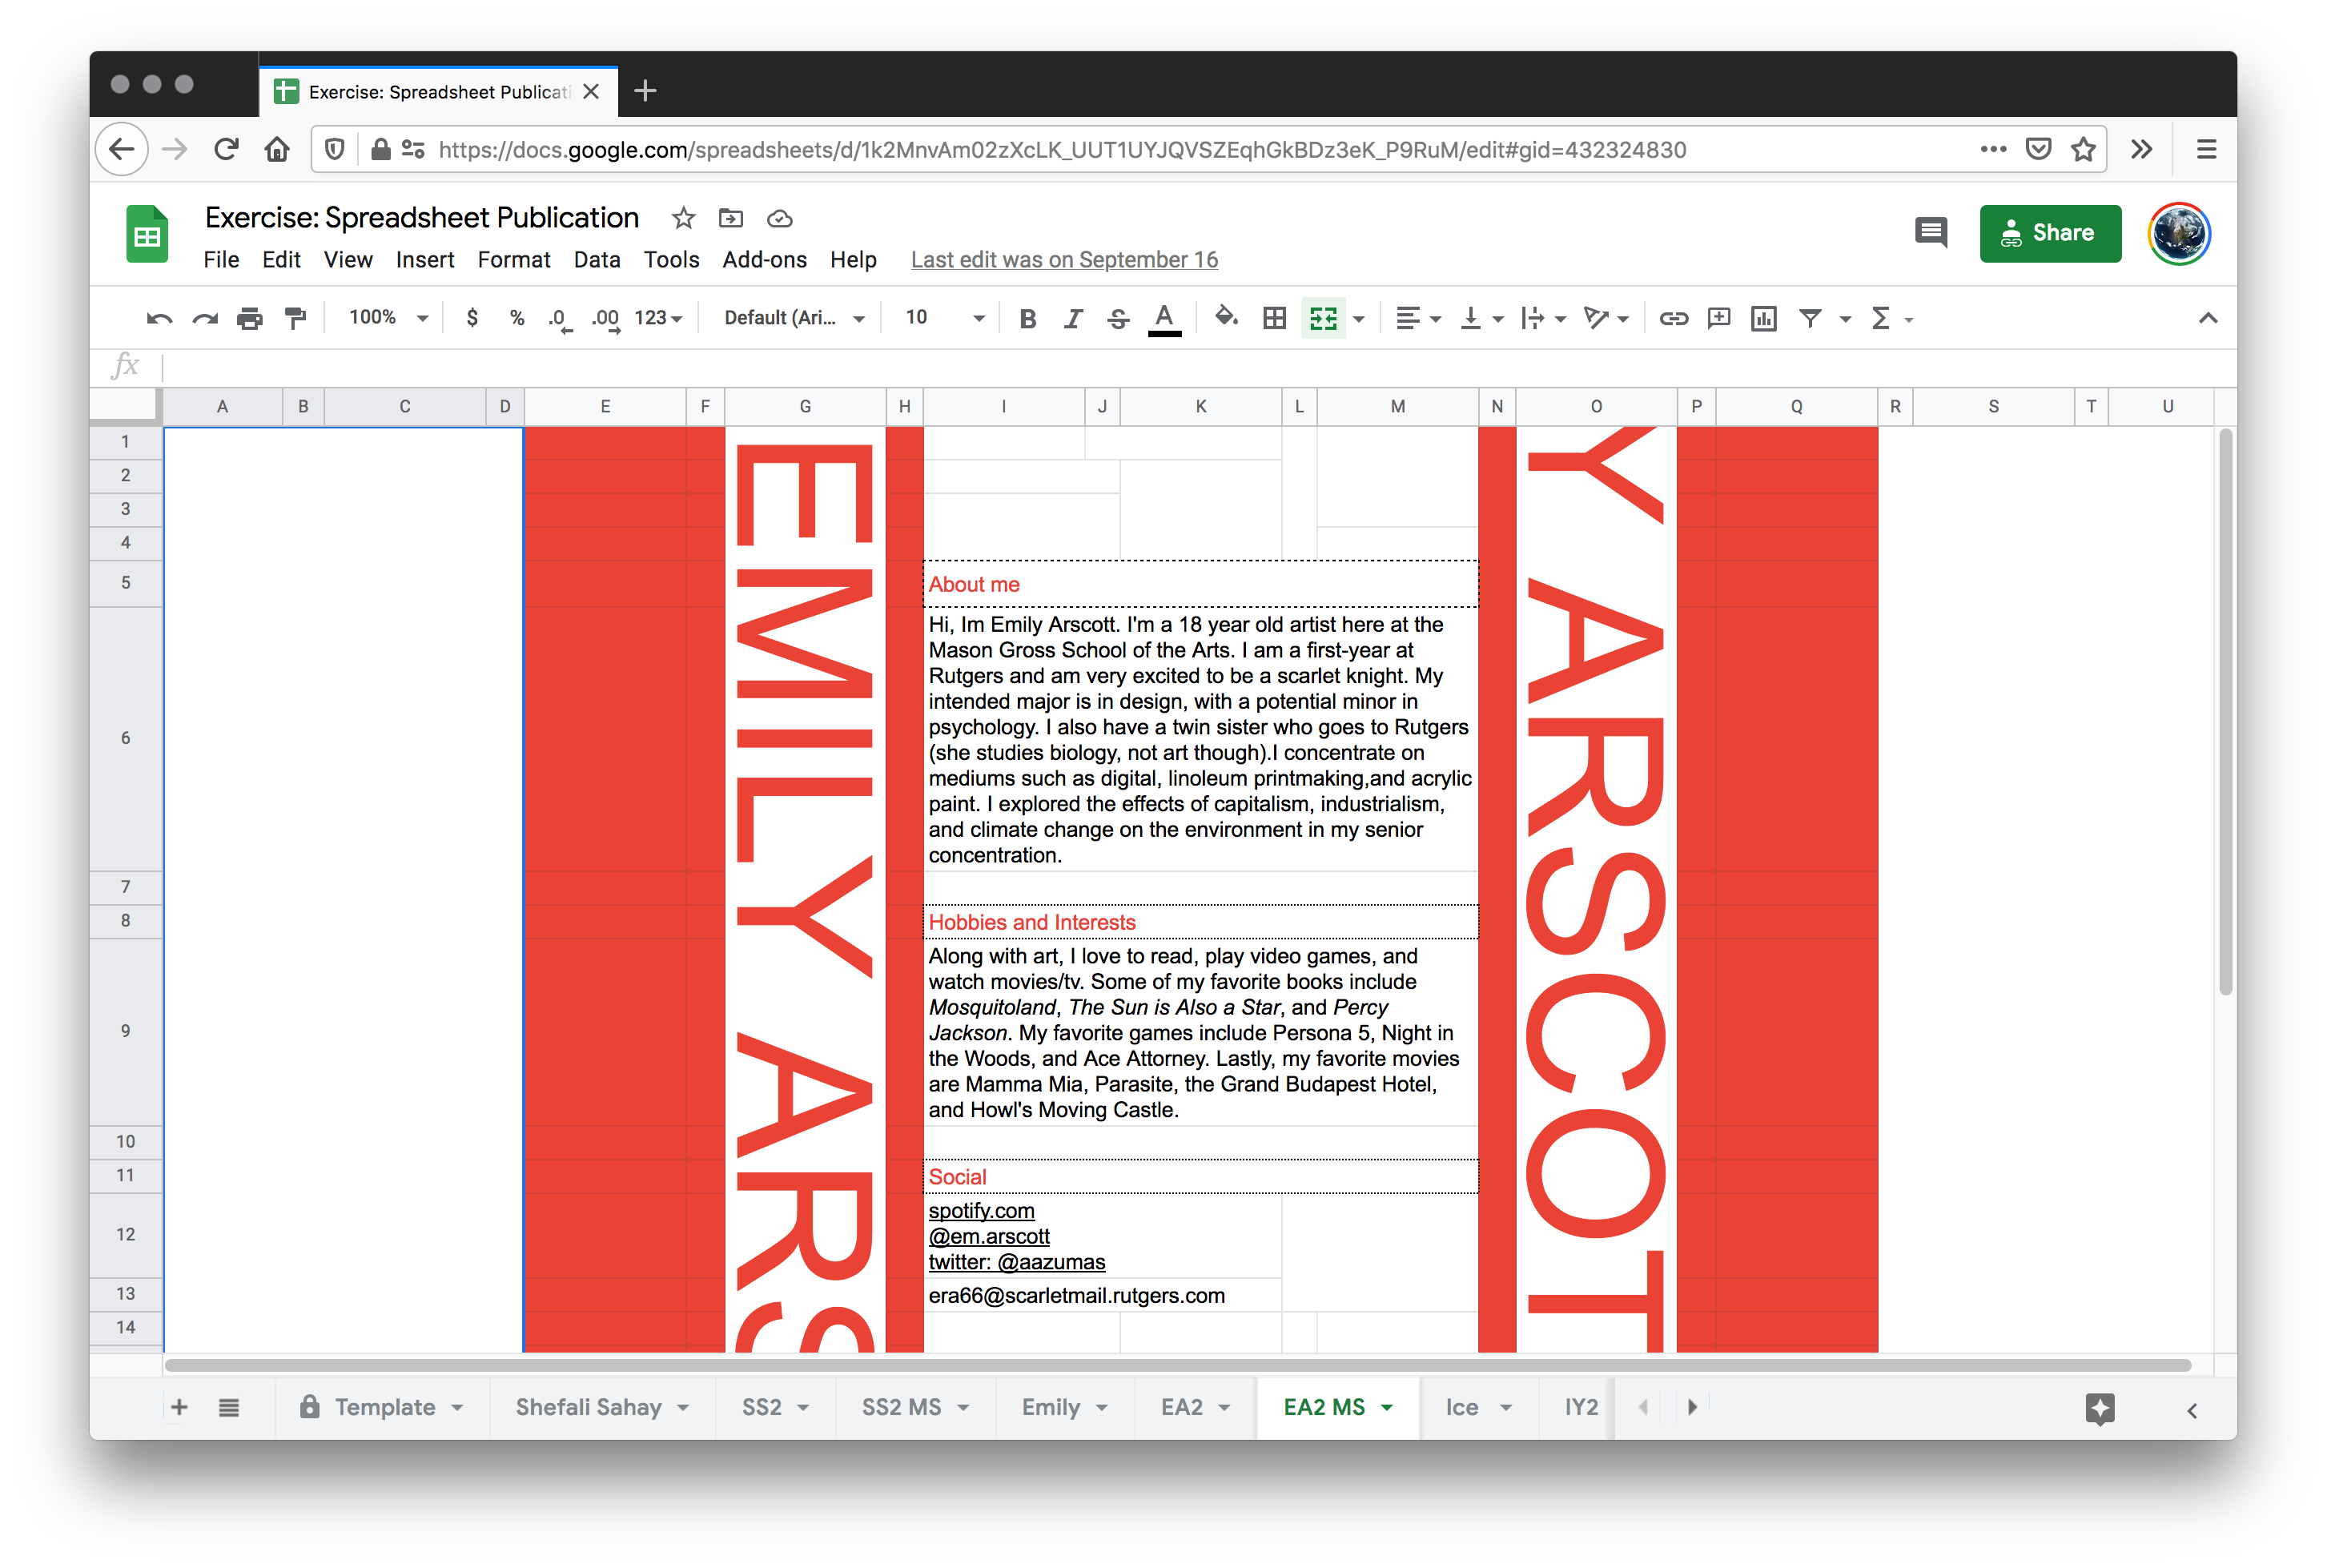
Task: Switch to the Template sheet tab
Action: [383, 1407]
